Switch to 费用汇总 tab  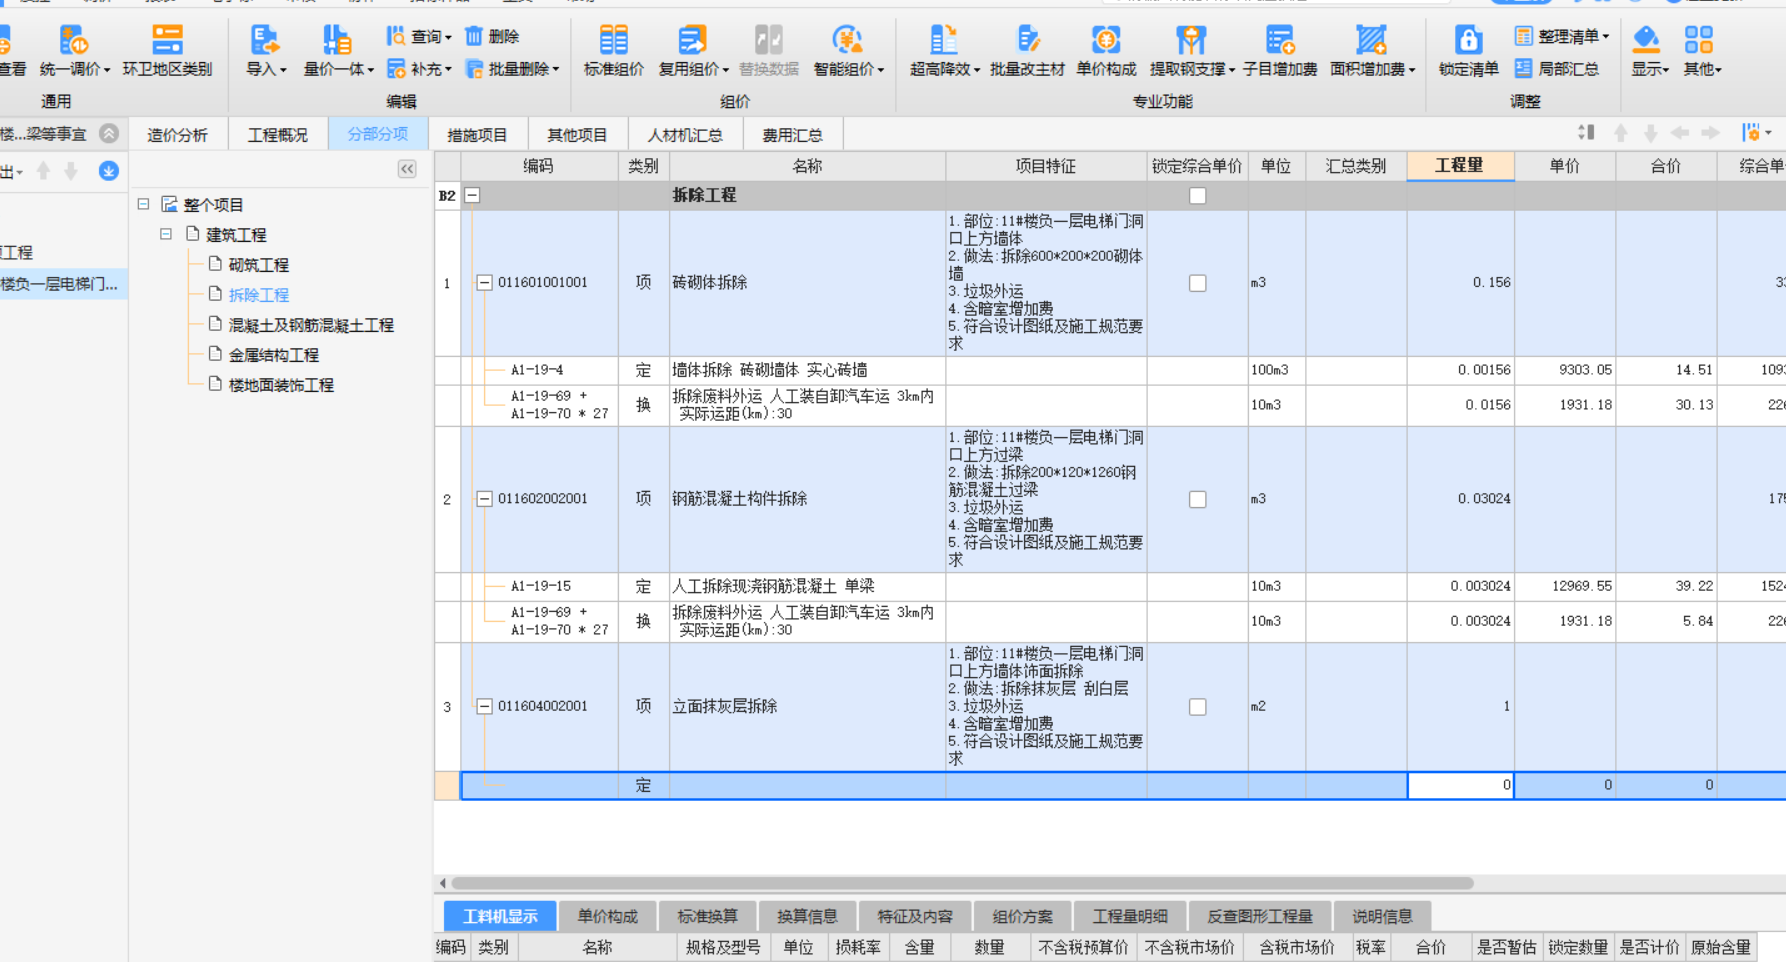pos(793,135)
